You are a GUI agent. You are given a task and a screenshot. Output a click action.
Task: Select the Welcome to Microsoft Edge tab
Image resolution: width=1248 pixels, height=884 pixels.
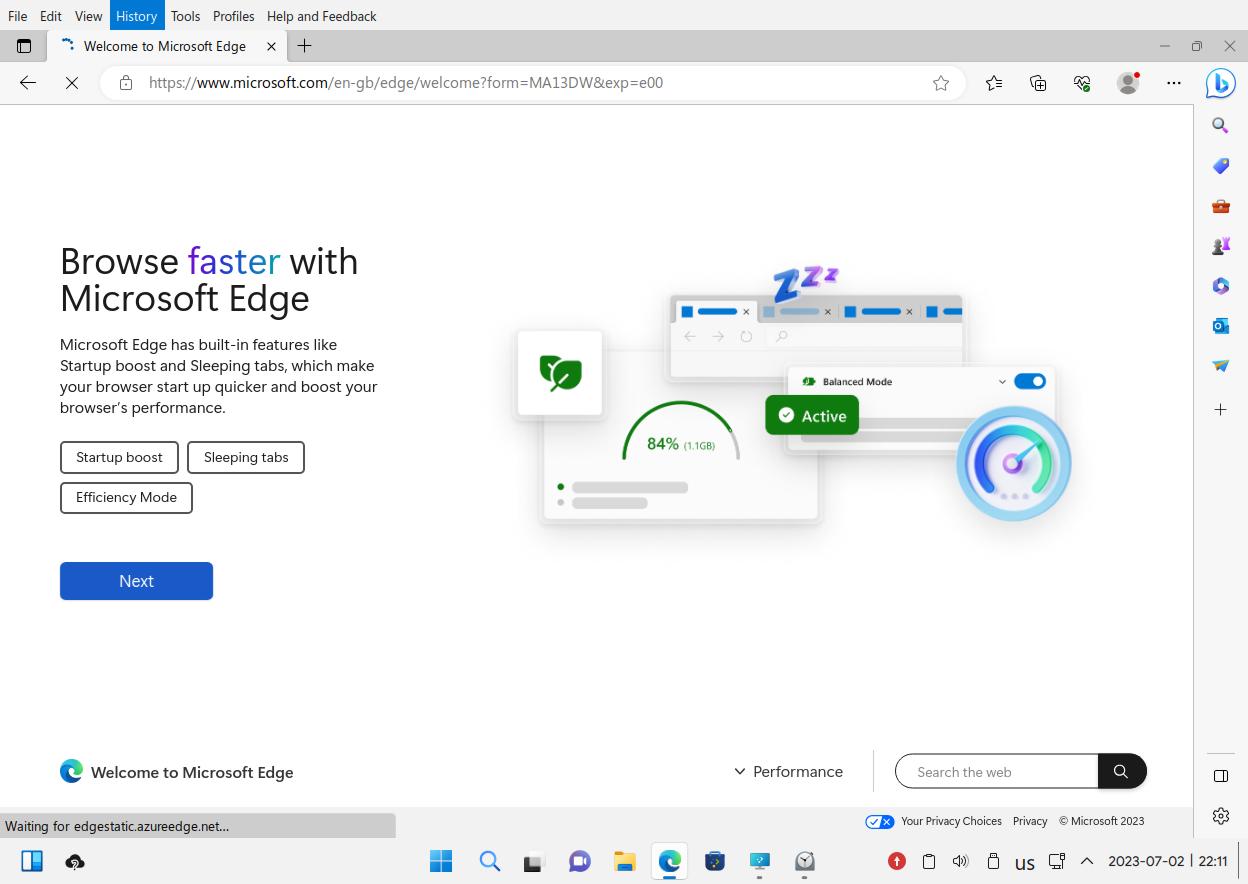(165, 46)
